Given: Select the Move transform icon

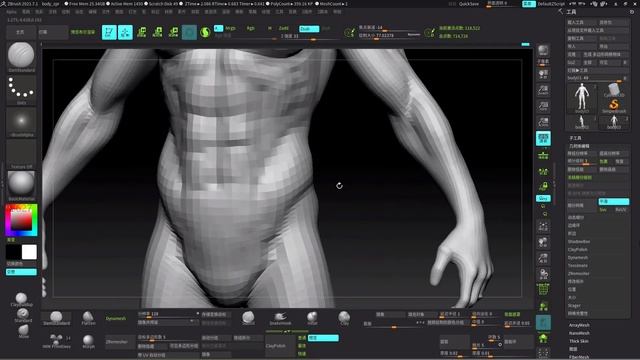Looking at the screenshot, I should click(142, 32).
